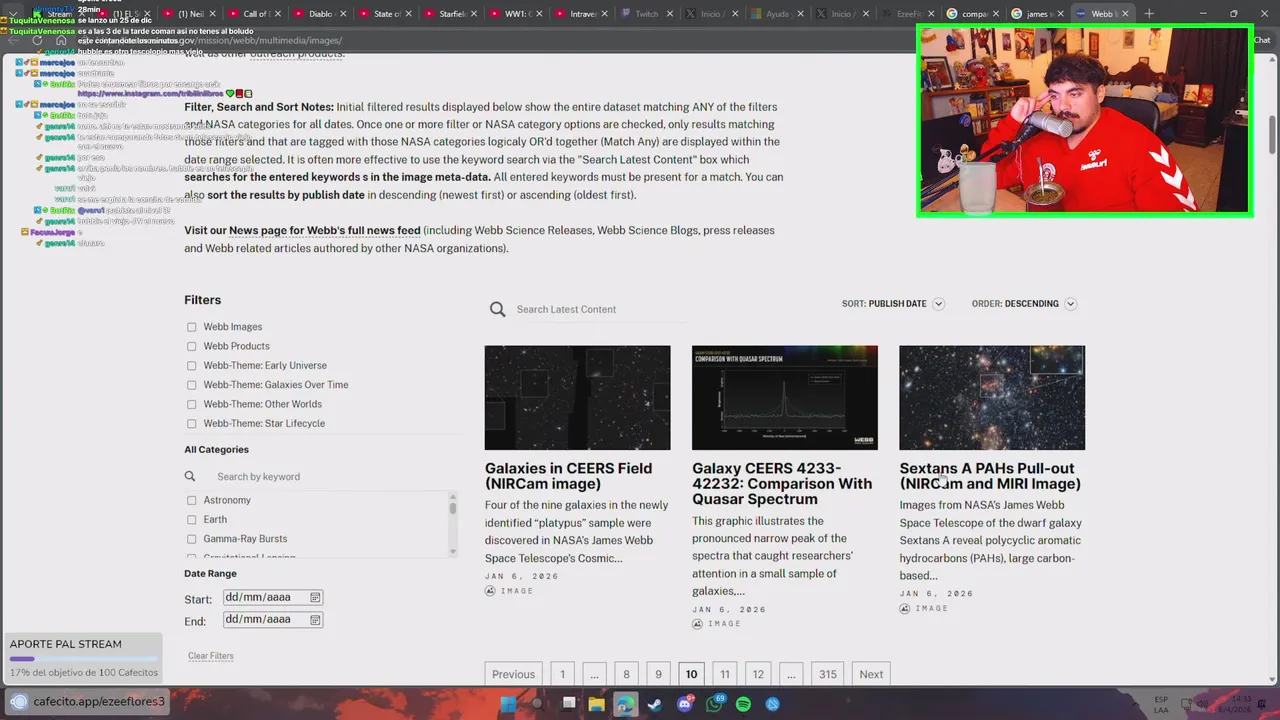Switch to the Ayuda browser tab
Viewport: 1280px width, 720px height.
pos(774,14)
